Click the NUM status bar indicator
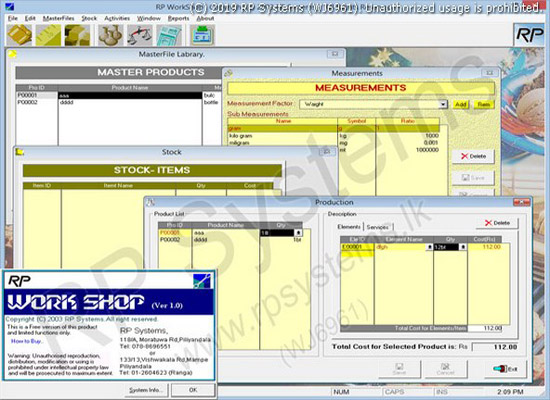Viewport: 550px width, 400px height. point(341,392)
